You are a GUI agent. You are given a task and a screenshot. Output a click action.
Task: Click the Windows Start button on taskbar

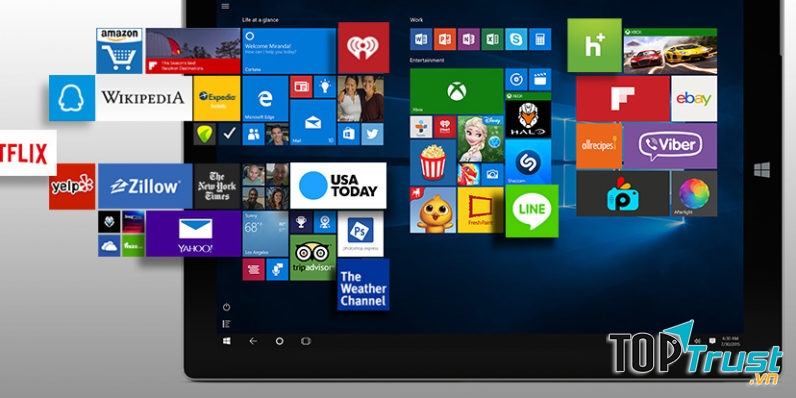[226, 341]
